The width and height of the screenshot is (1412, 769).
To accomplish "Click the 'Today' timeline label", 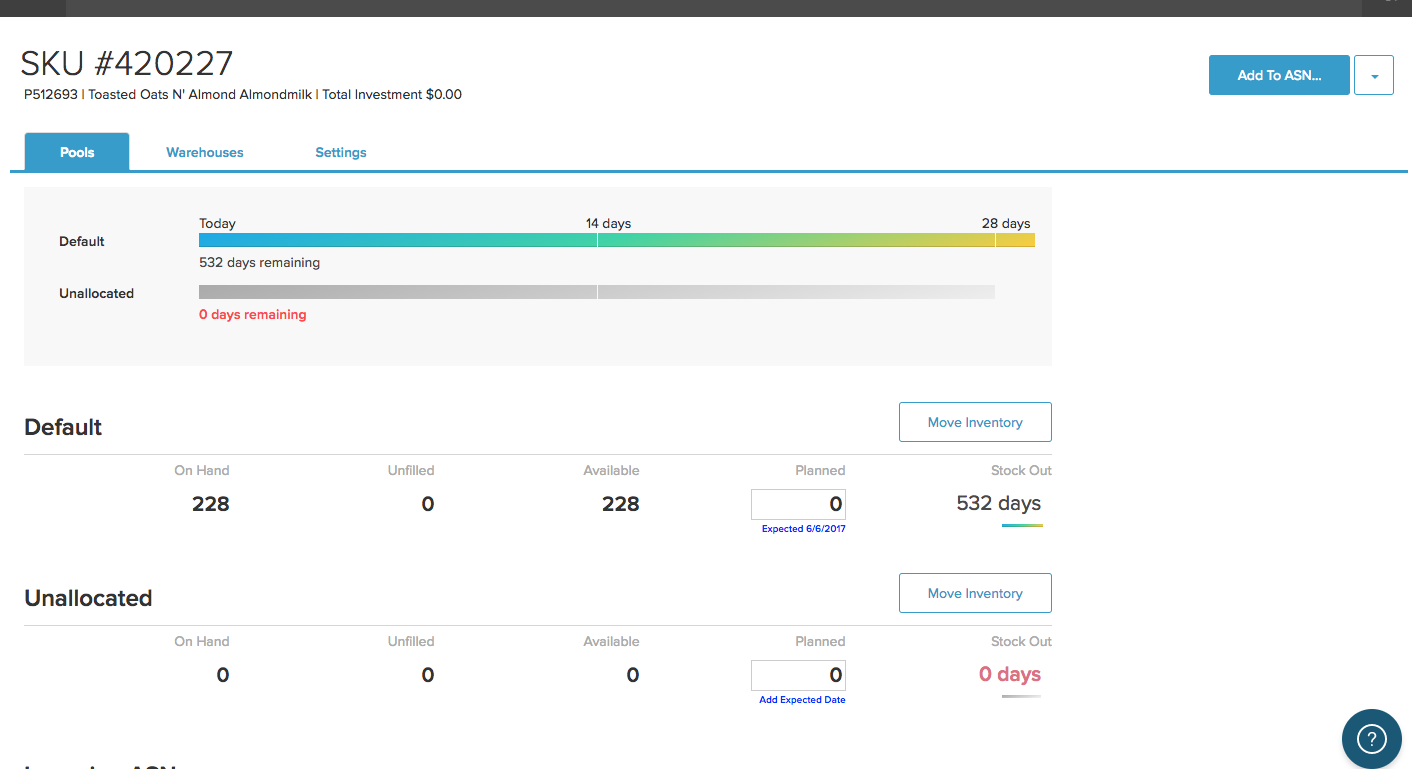I will coord(217,223).
